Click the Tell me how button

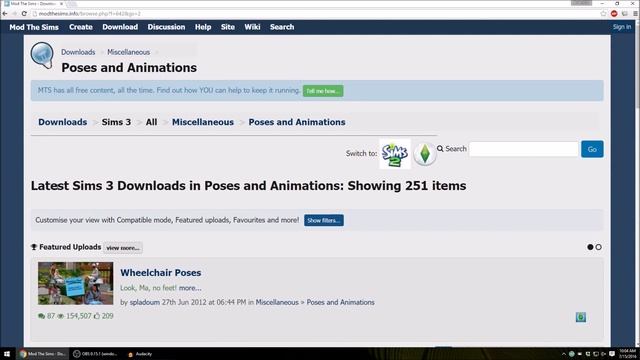(x=323, y=91)
